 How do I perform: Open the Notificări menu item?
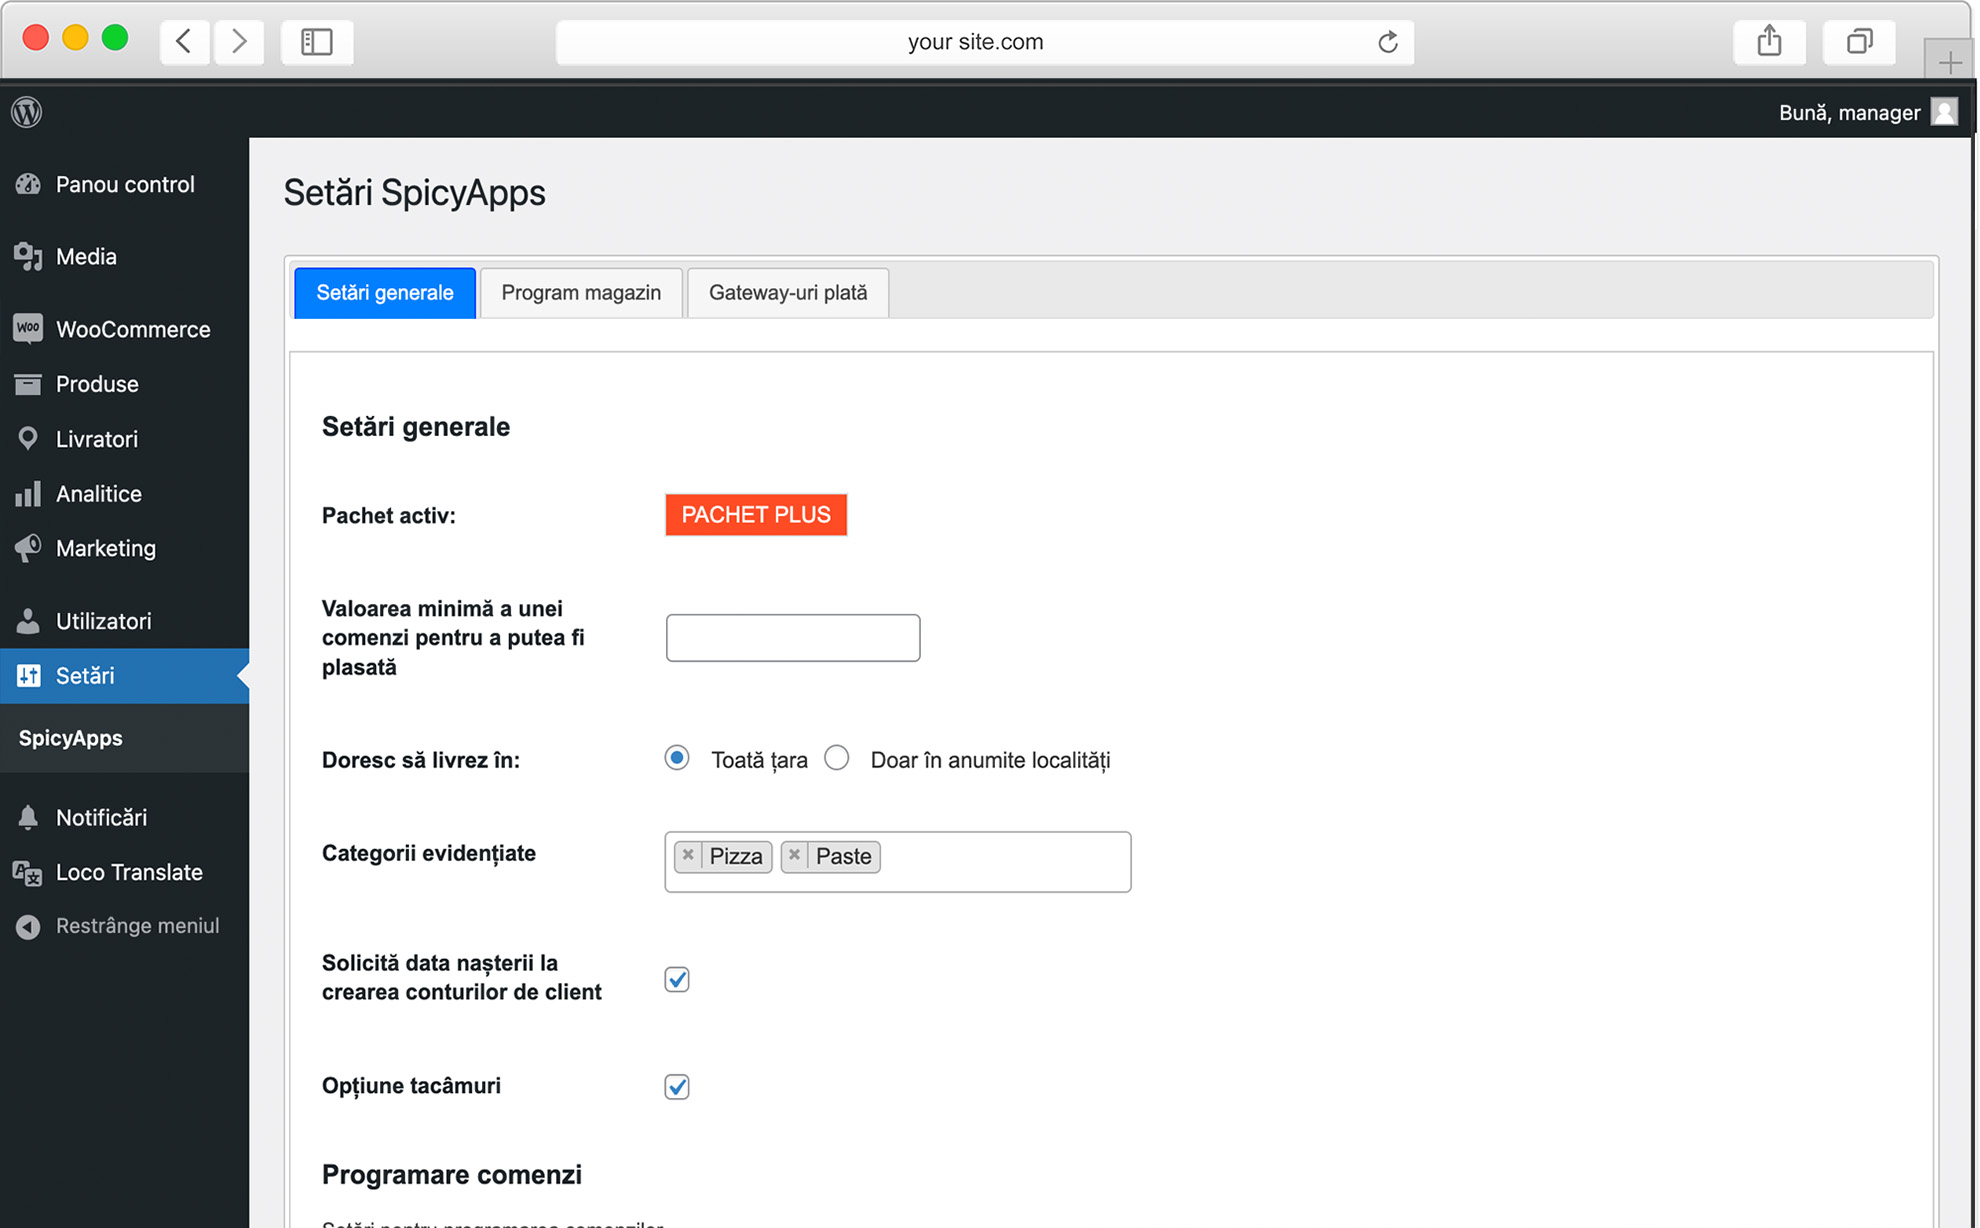[x=124, y=818]
